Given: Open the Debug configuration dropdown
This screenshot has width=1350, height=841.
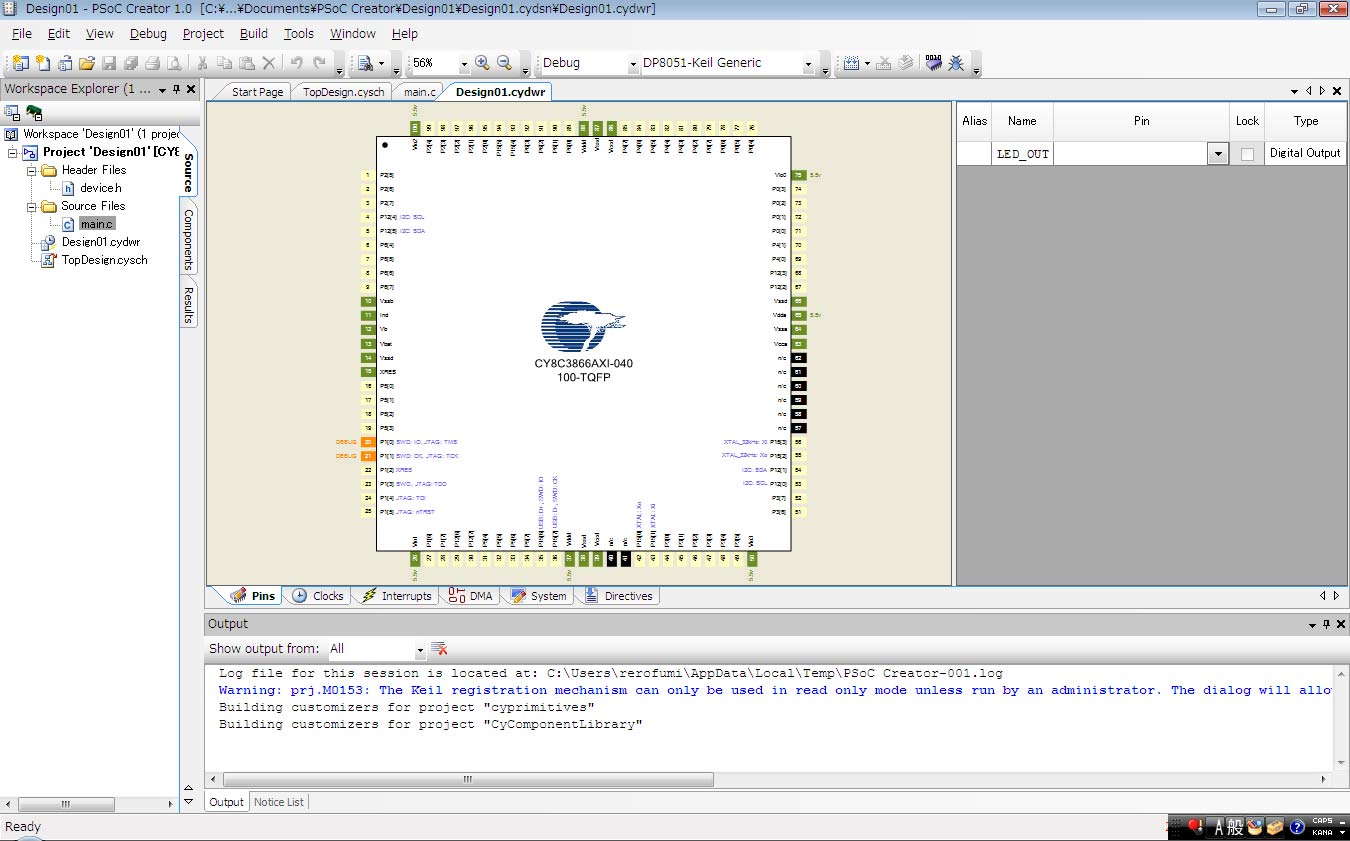Looking at the screenshot, I should click(633, 63).
